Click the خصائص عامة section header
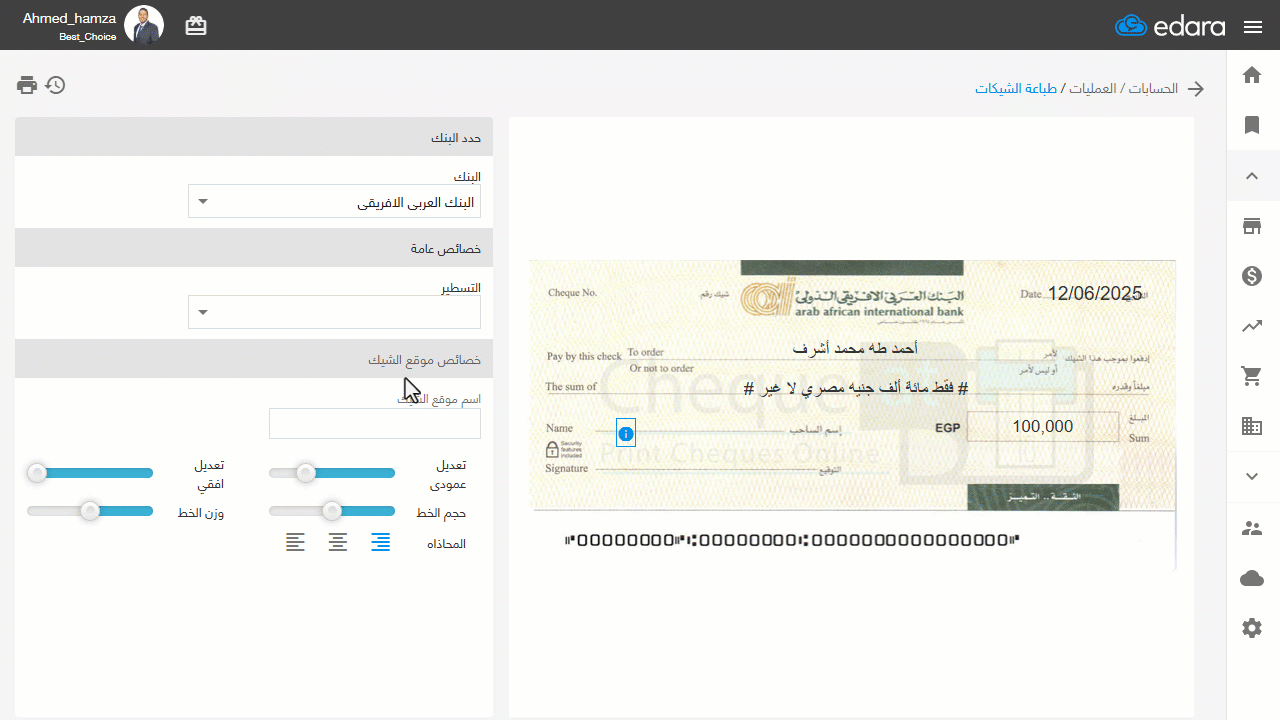 click(x=254, y=248)
